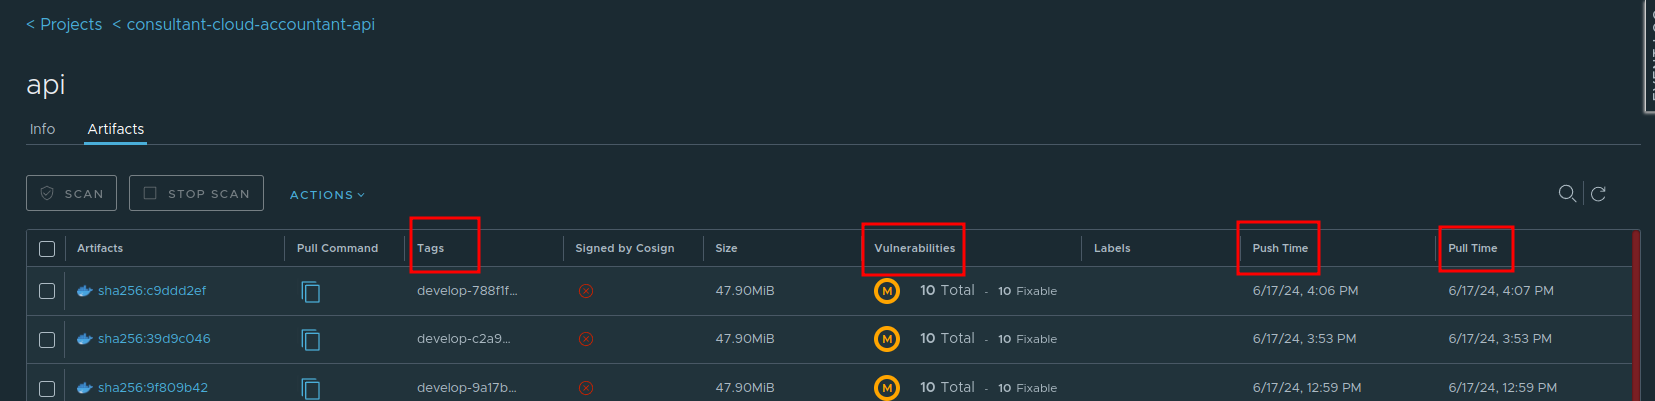Image resolution: width=1655 pixels, height=401 pixels.
Task: Select the Artifacts tab
Action: 116,129
